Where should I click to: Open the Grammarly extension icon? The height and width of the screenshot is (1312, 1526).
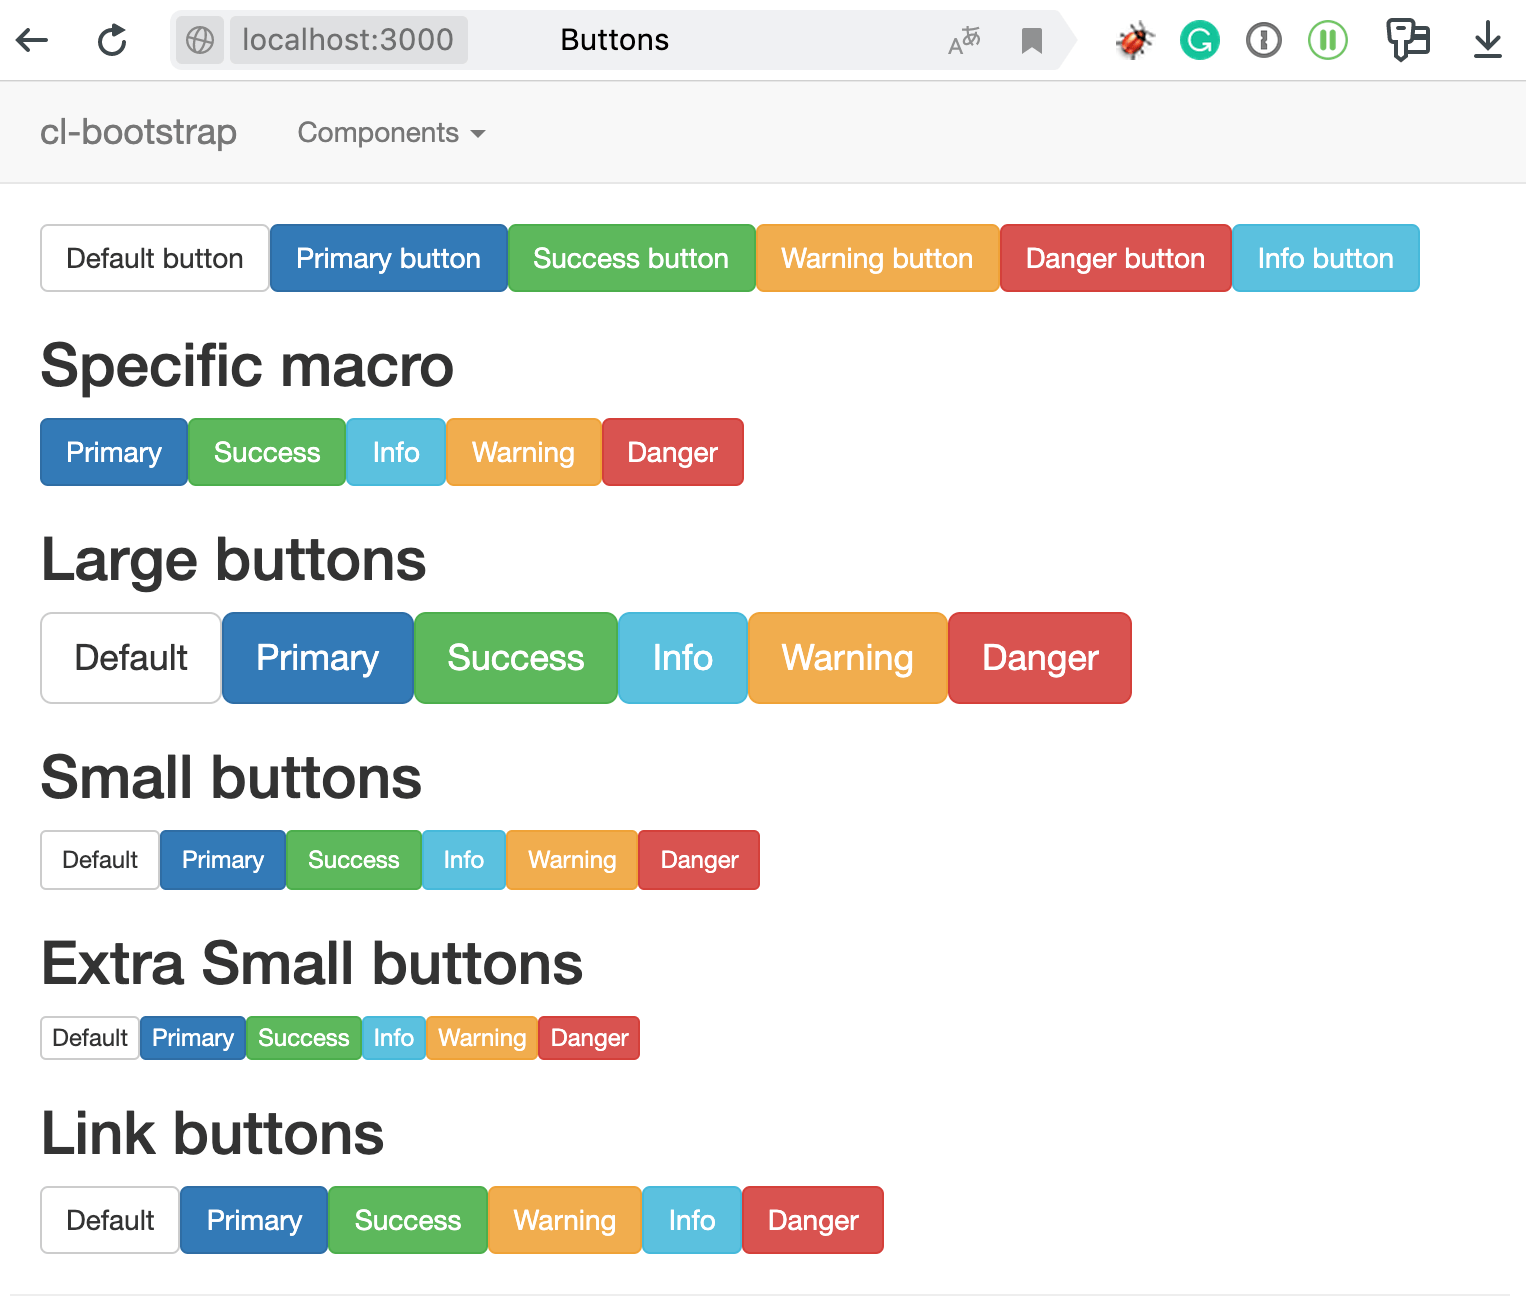(1199, 40)
